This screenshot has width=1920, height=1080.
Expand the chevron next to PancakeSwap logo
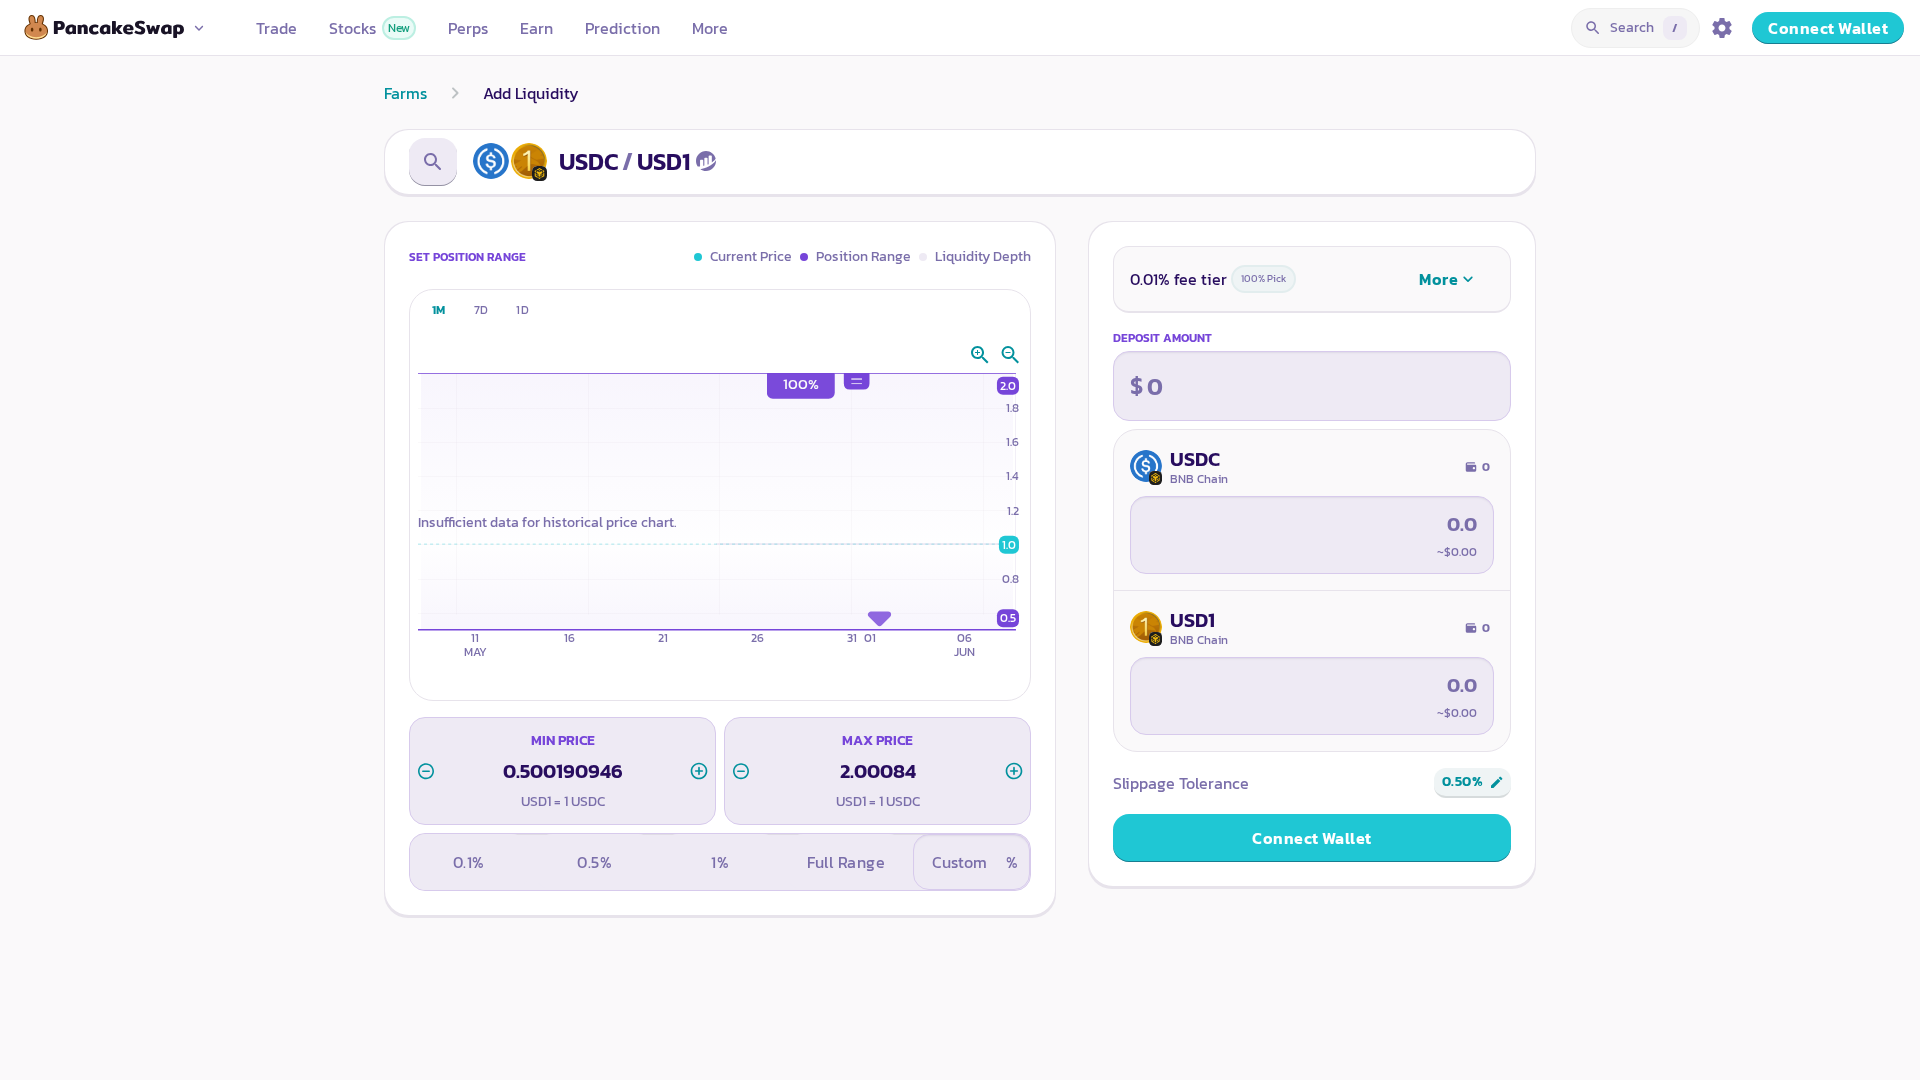click(199, 28)
